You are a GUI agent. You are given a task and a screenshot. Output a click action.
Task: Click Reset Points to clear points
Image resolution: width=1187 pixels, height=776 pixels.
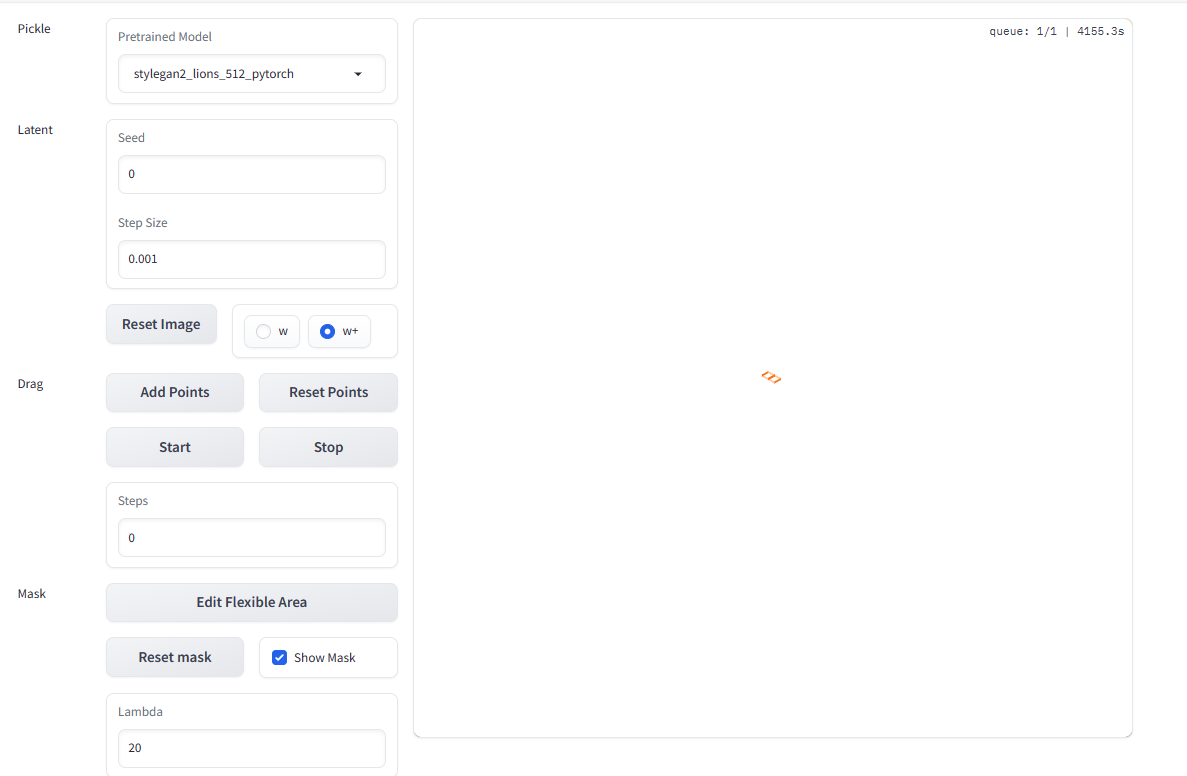pyautogui.click(x=328, y=392)
